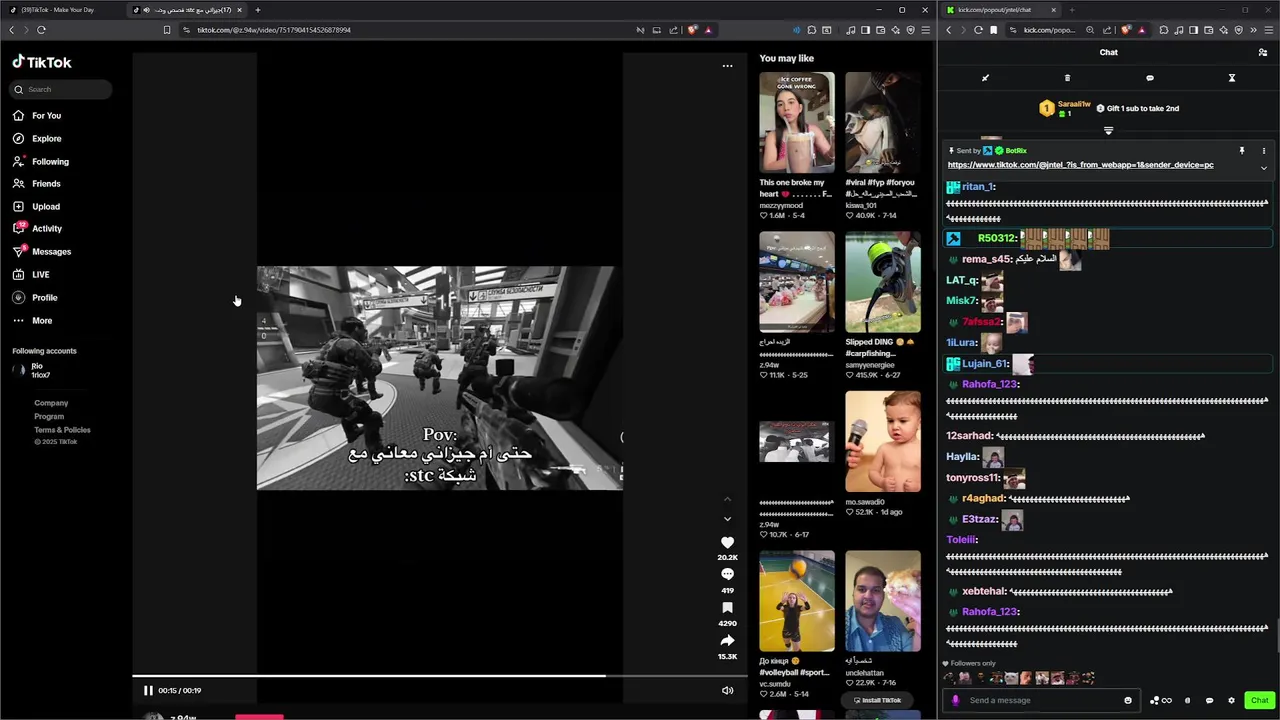
Task: Open Brave Shields in TikTok window
Action: click(692, 30)
